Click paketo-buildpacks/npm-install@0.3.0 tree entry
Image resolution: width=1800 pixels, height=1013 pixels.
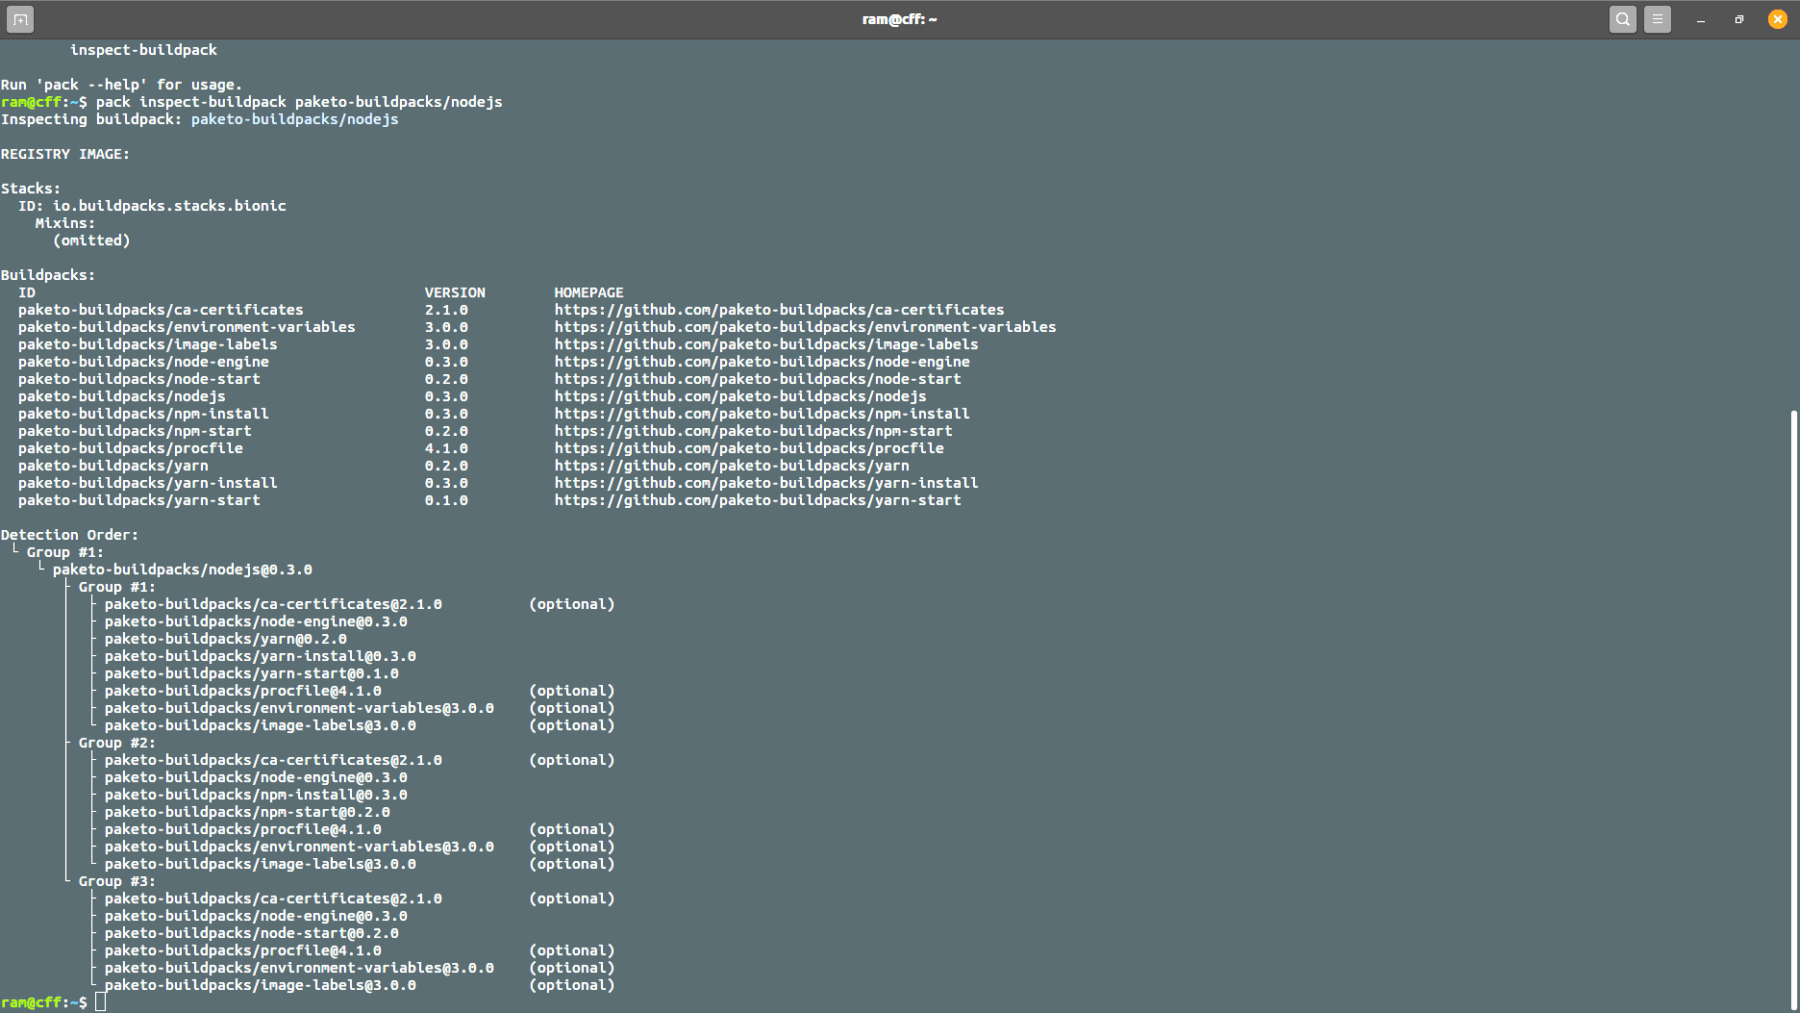[256, 795]
